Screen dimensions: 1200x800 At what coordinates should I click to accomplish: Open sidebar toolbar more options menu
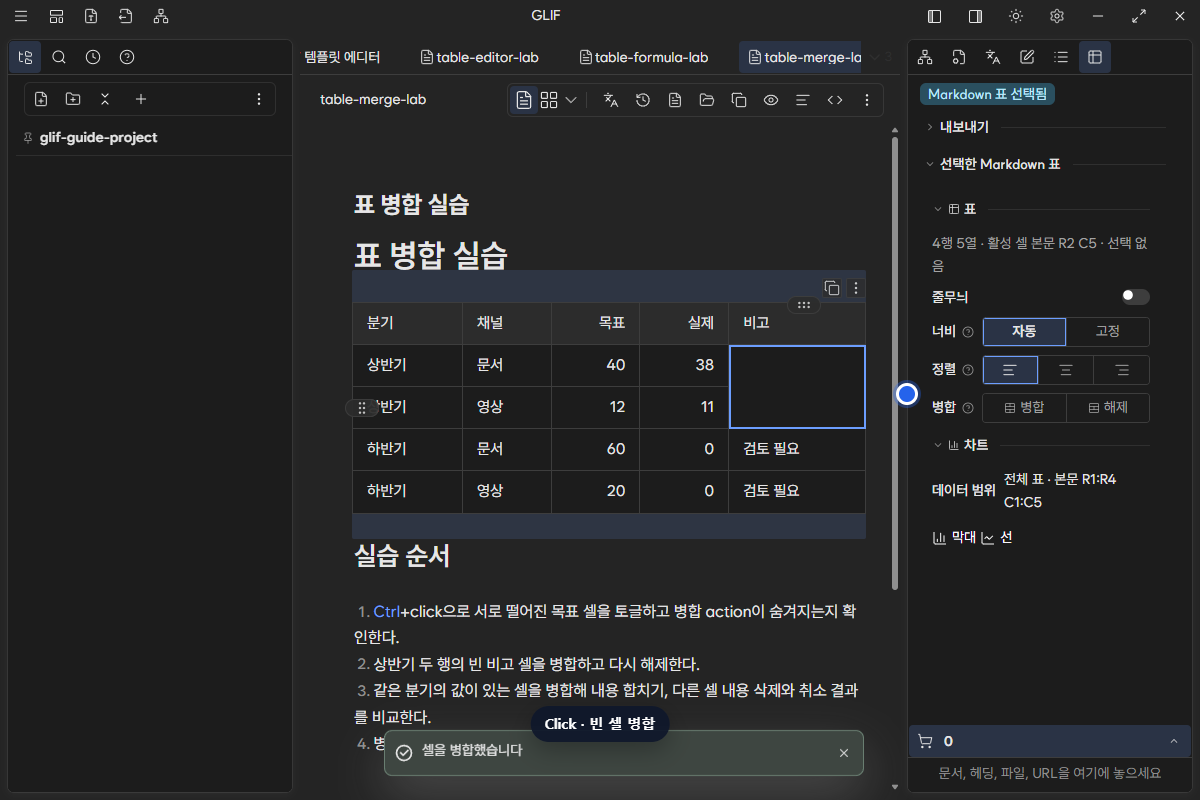[259, 99]
